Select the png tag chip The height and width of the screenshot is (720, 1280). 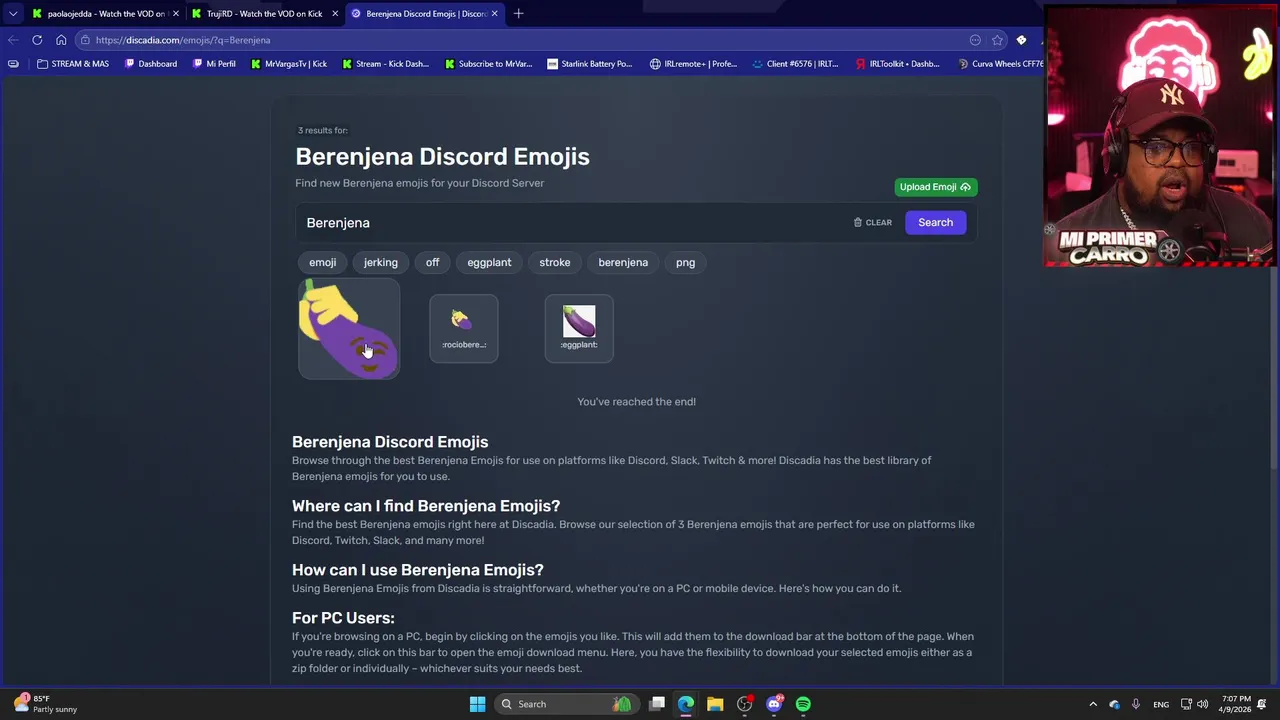(x=685, y=263)
